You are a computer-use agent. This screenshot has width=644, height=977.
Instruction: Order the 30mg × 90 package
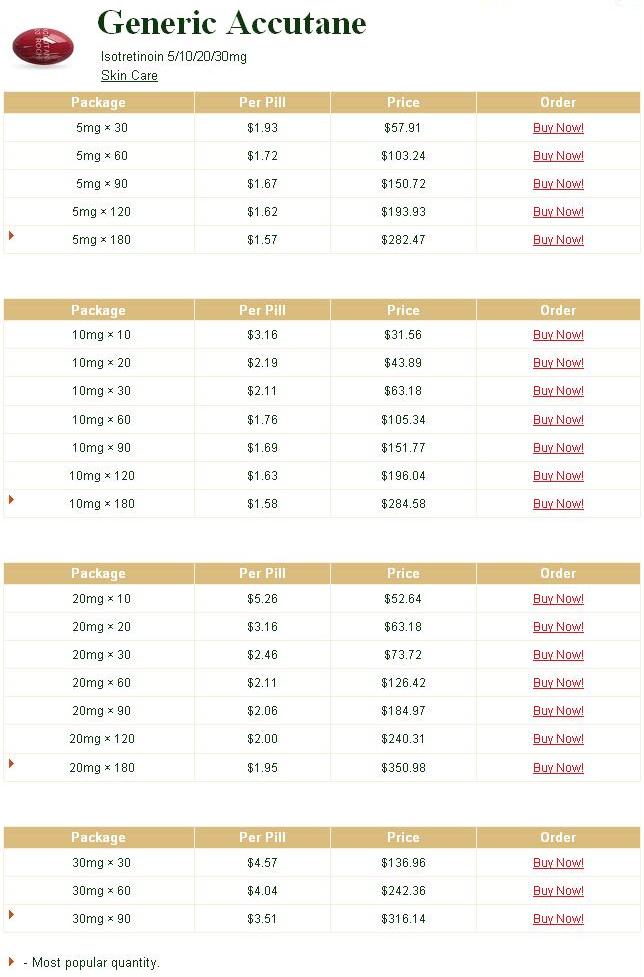point(558,919)
